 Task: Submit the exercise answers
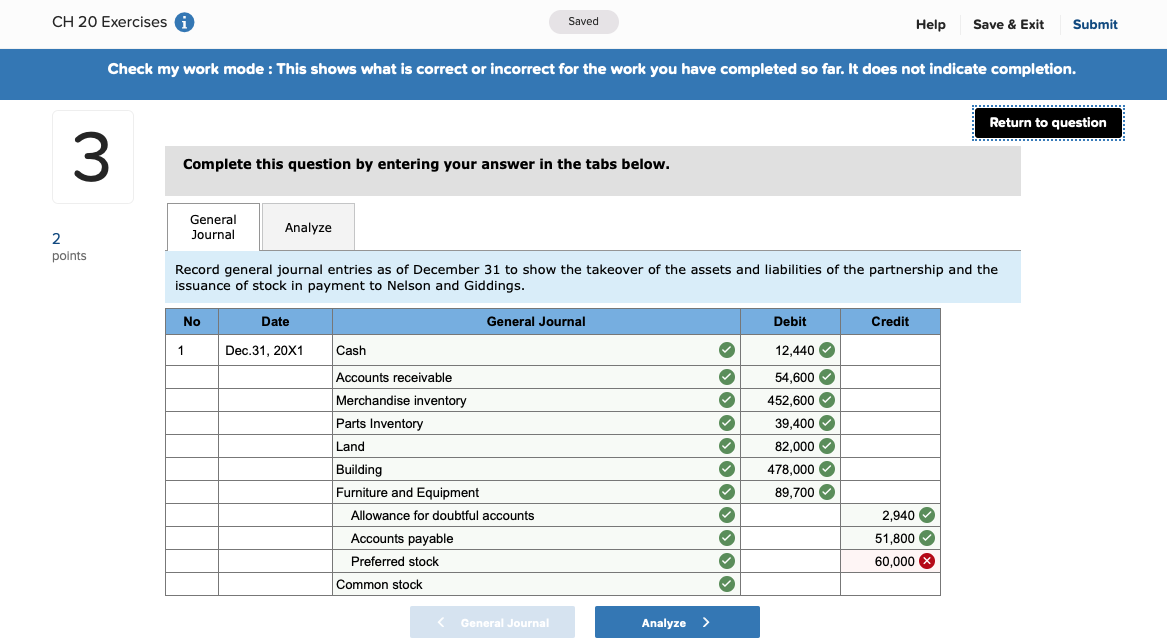pyautogui.click(x=1094, y=24)
